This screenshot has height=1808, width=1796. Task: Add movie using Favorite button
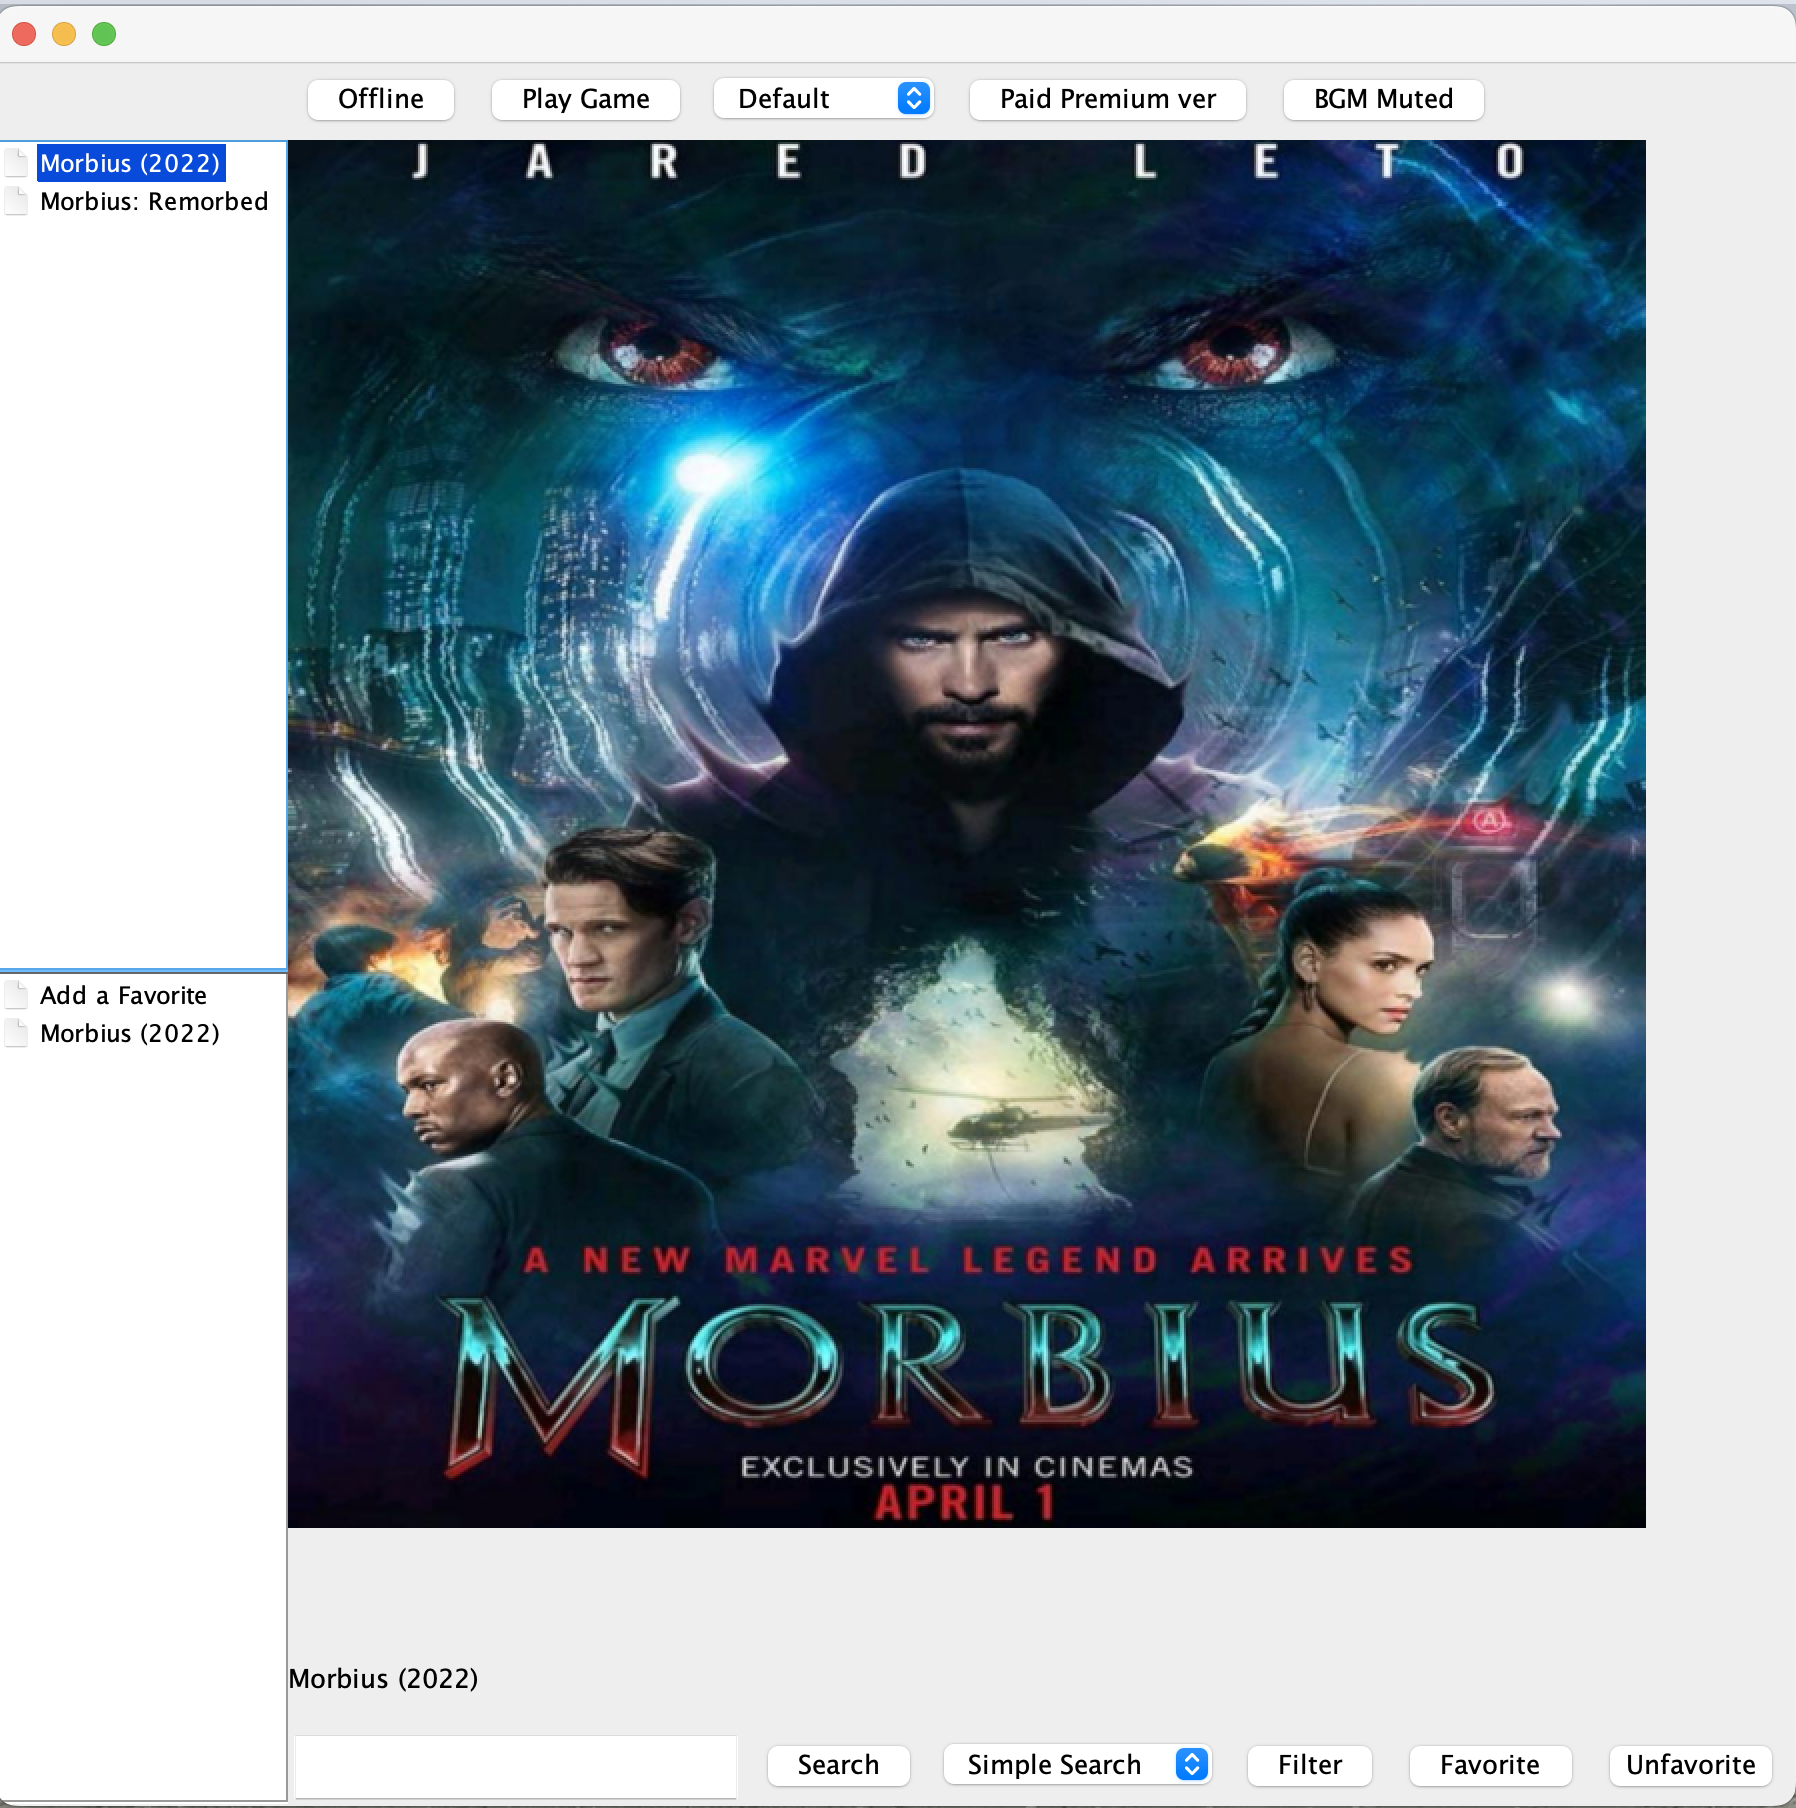[x=1489, y=1765]
